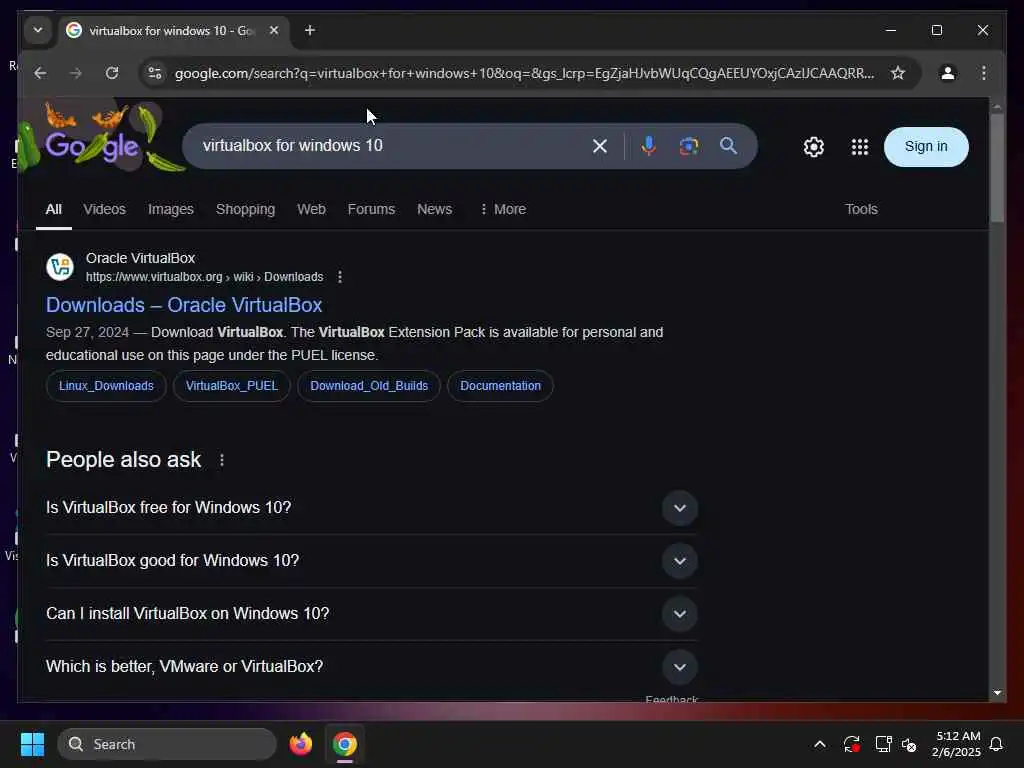1024x768 pixels.
Task: Switch to the Images tab
Action: [x=170, y=209]
